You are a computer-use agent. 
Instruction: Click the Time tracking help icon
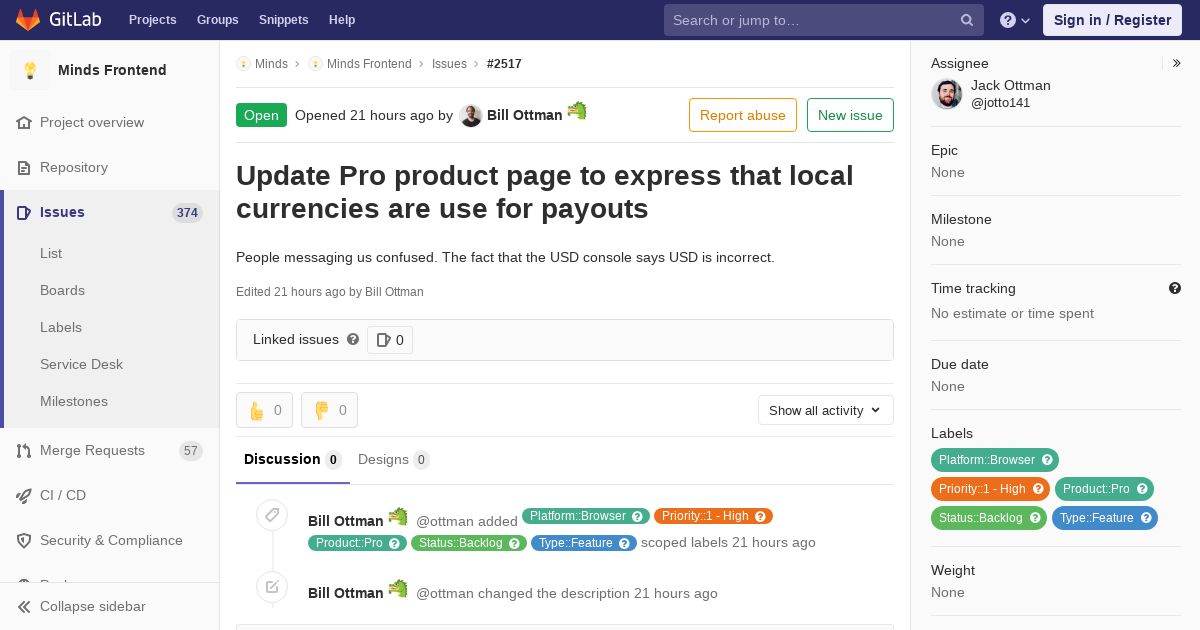point(1175,288)
